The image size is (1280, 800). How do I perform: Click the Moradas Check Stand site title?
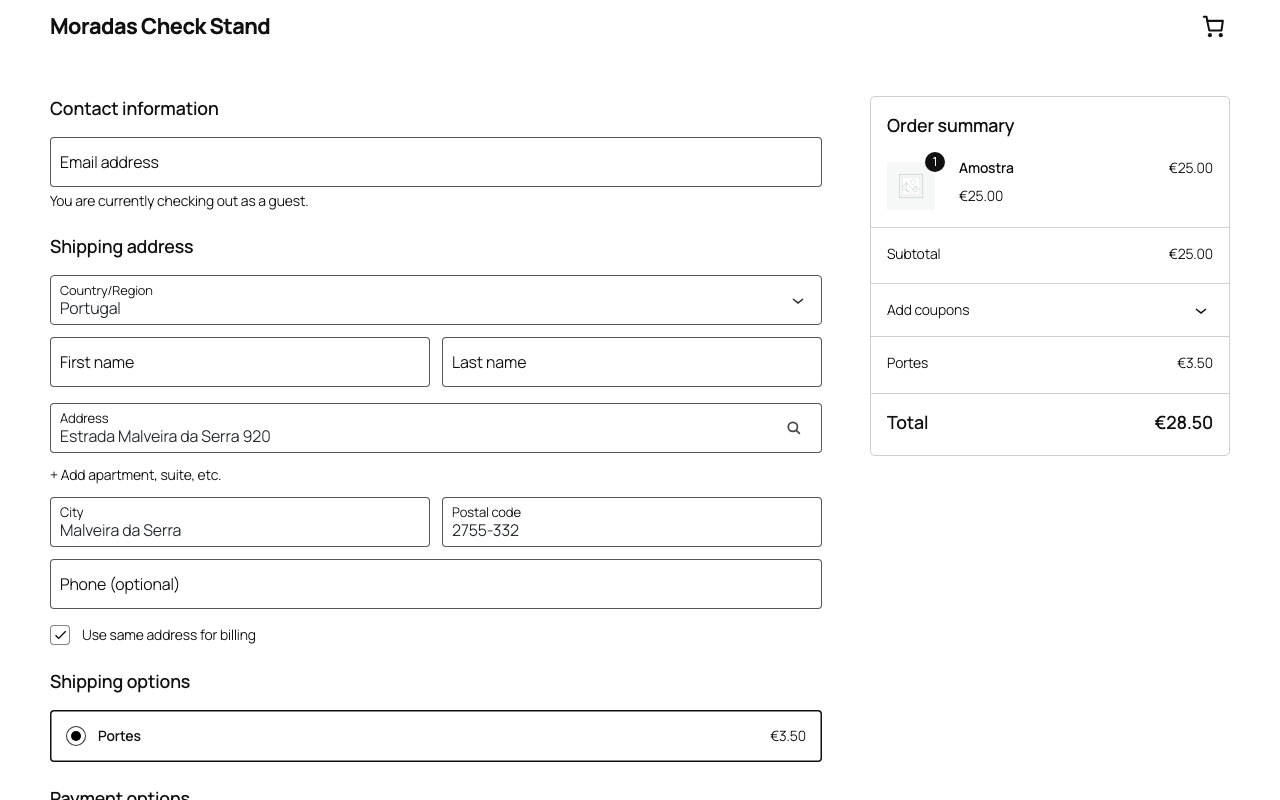point(160,26)
